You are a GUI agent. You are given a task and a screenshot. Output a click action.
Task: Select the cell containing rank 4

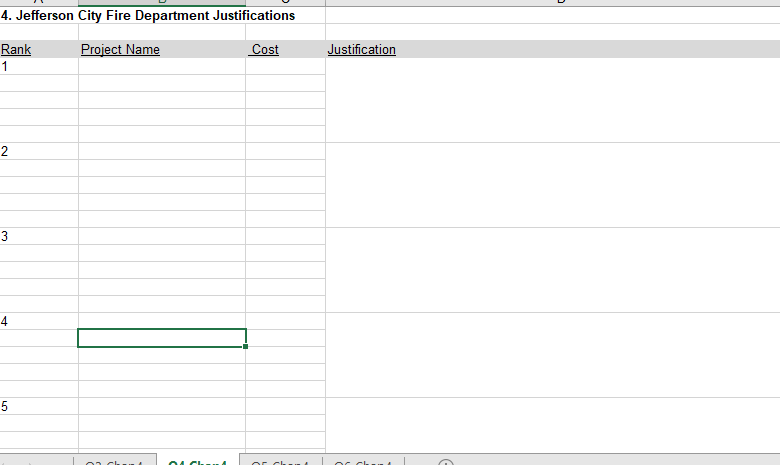click(x=39, y=321)
